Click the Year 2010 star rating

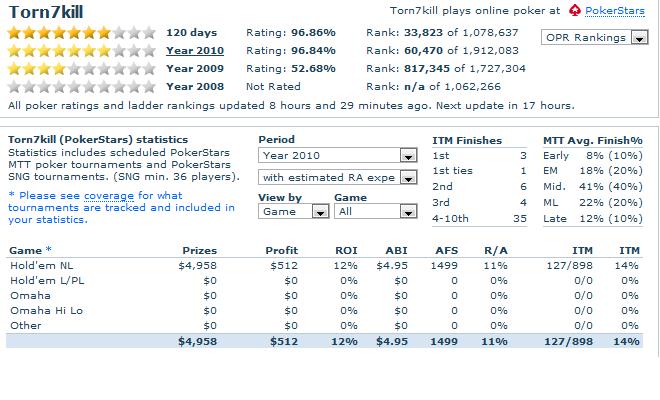pyautogui.click(x=80, y=50)
